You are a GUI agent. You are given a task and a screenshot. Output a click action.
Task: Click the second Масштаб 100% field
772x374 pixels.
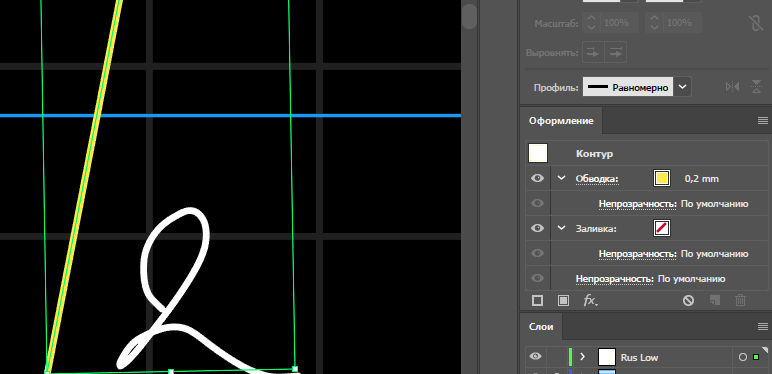click(682, 23)
